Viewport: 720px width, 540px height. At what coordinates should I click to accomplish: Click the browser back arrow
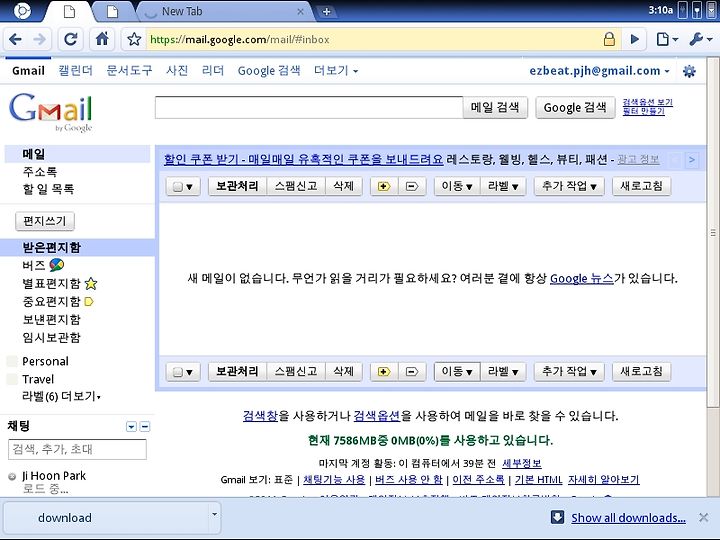(x=15, y=39)
